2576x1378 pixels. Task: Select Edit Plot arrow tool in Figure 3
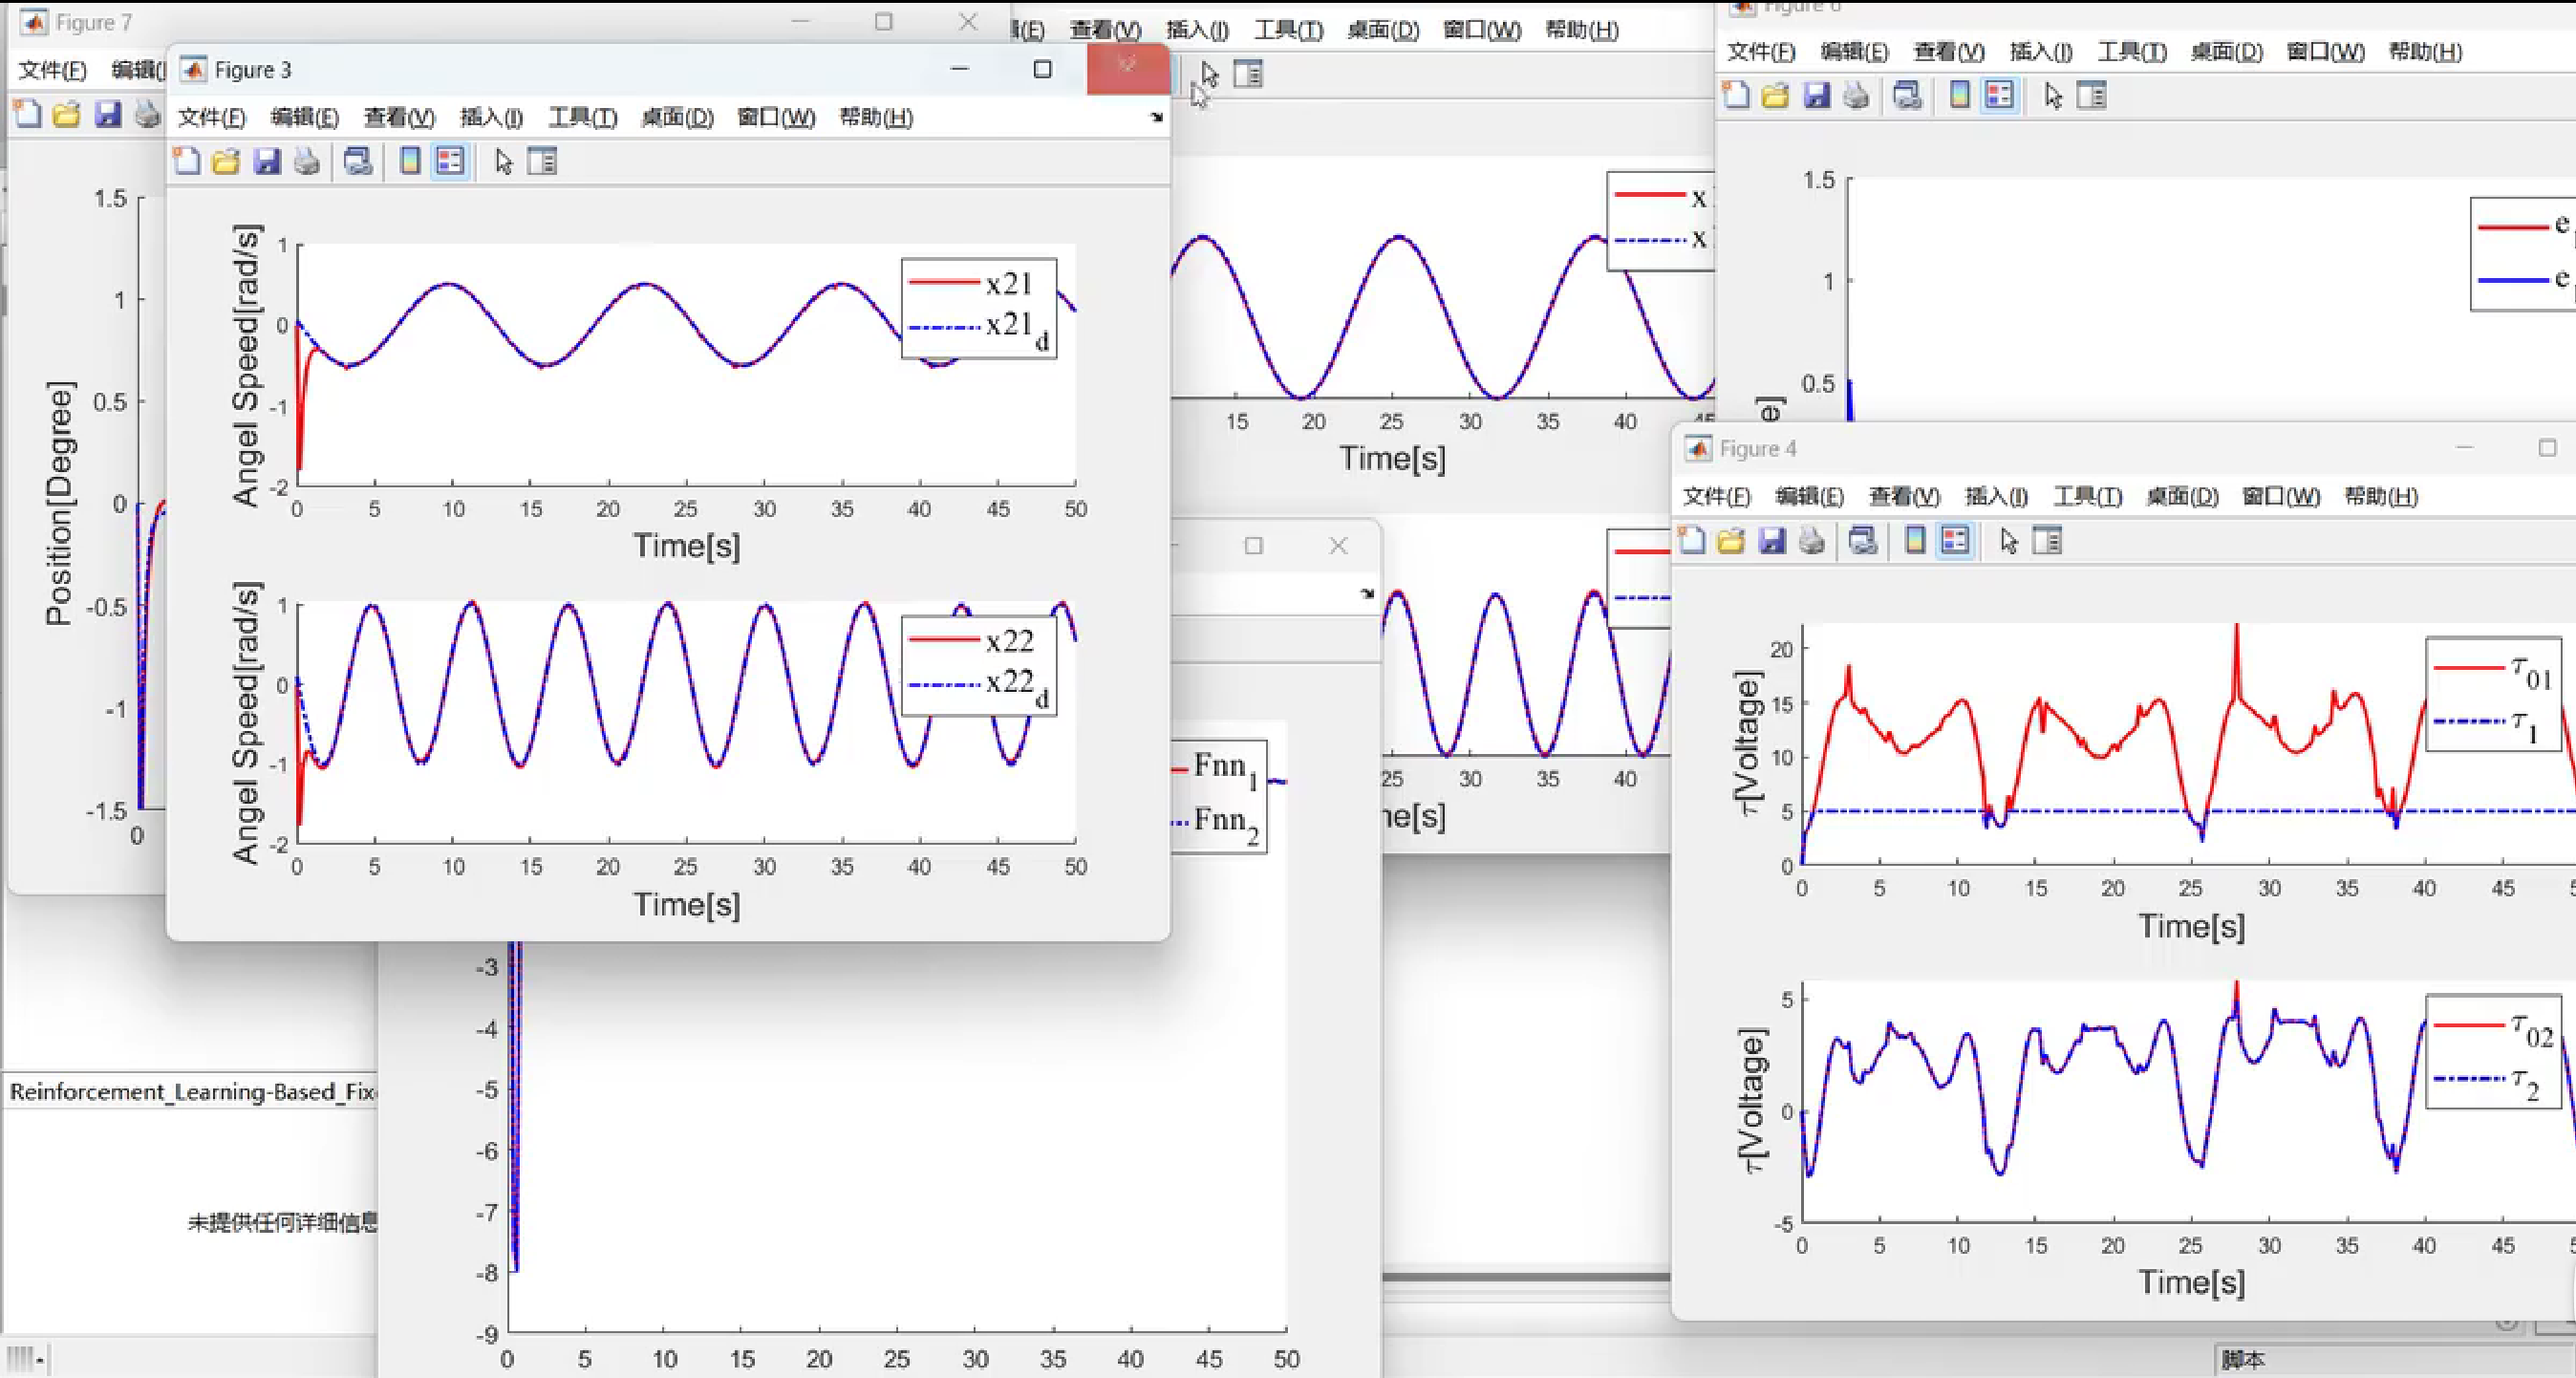[503, 162]
